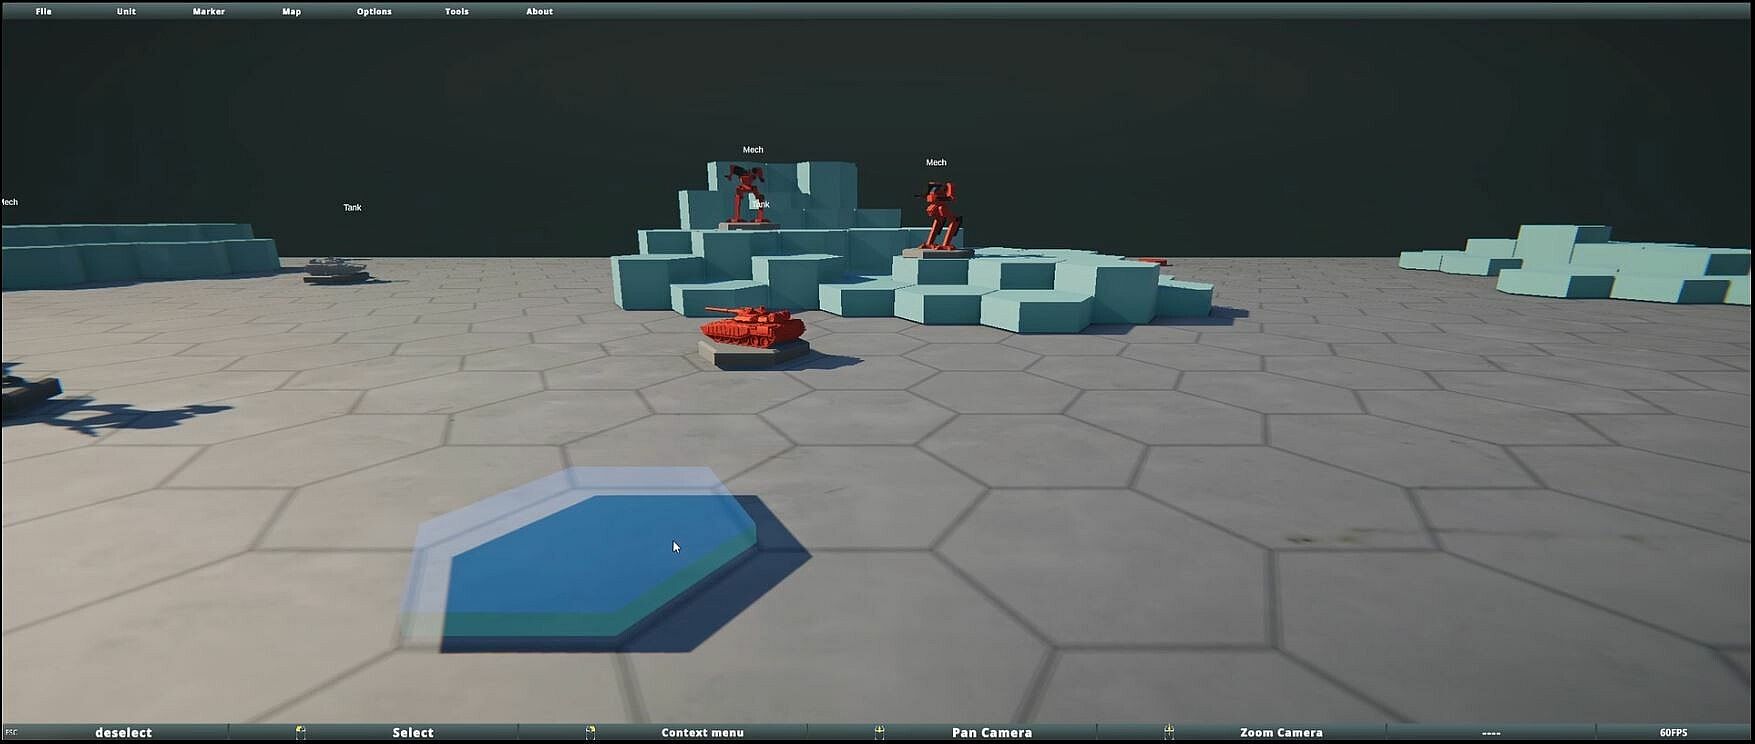Open the Options menu
Image resolution: width=1755 pixels, height=744 pixels.
coord(374,11)
